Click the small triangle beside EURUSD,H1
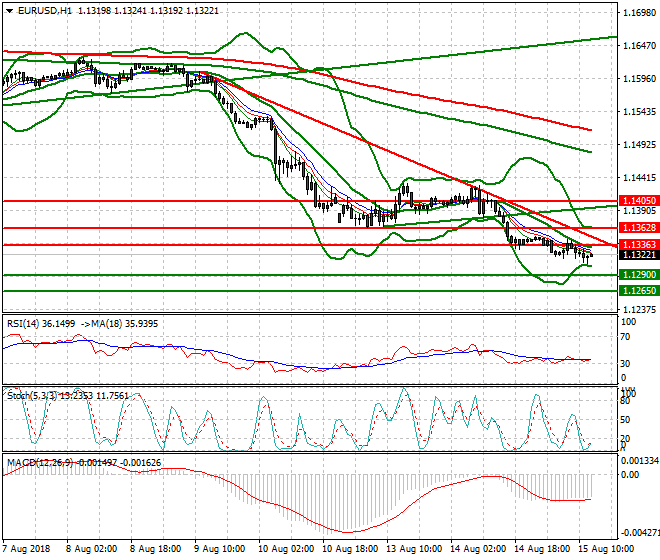Viewport: 660px width, 560px height. 7,11
